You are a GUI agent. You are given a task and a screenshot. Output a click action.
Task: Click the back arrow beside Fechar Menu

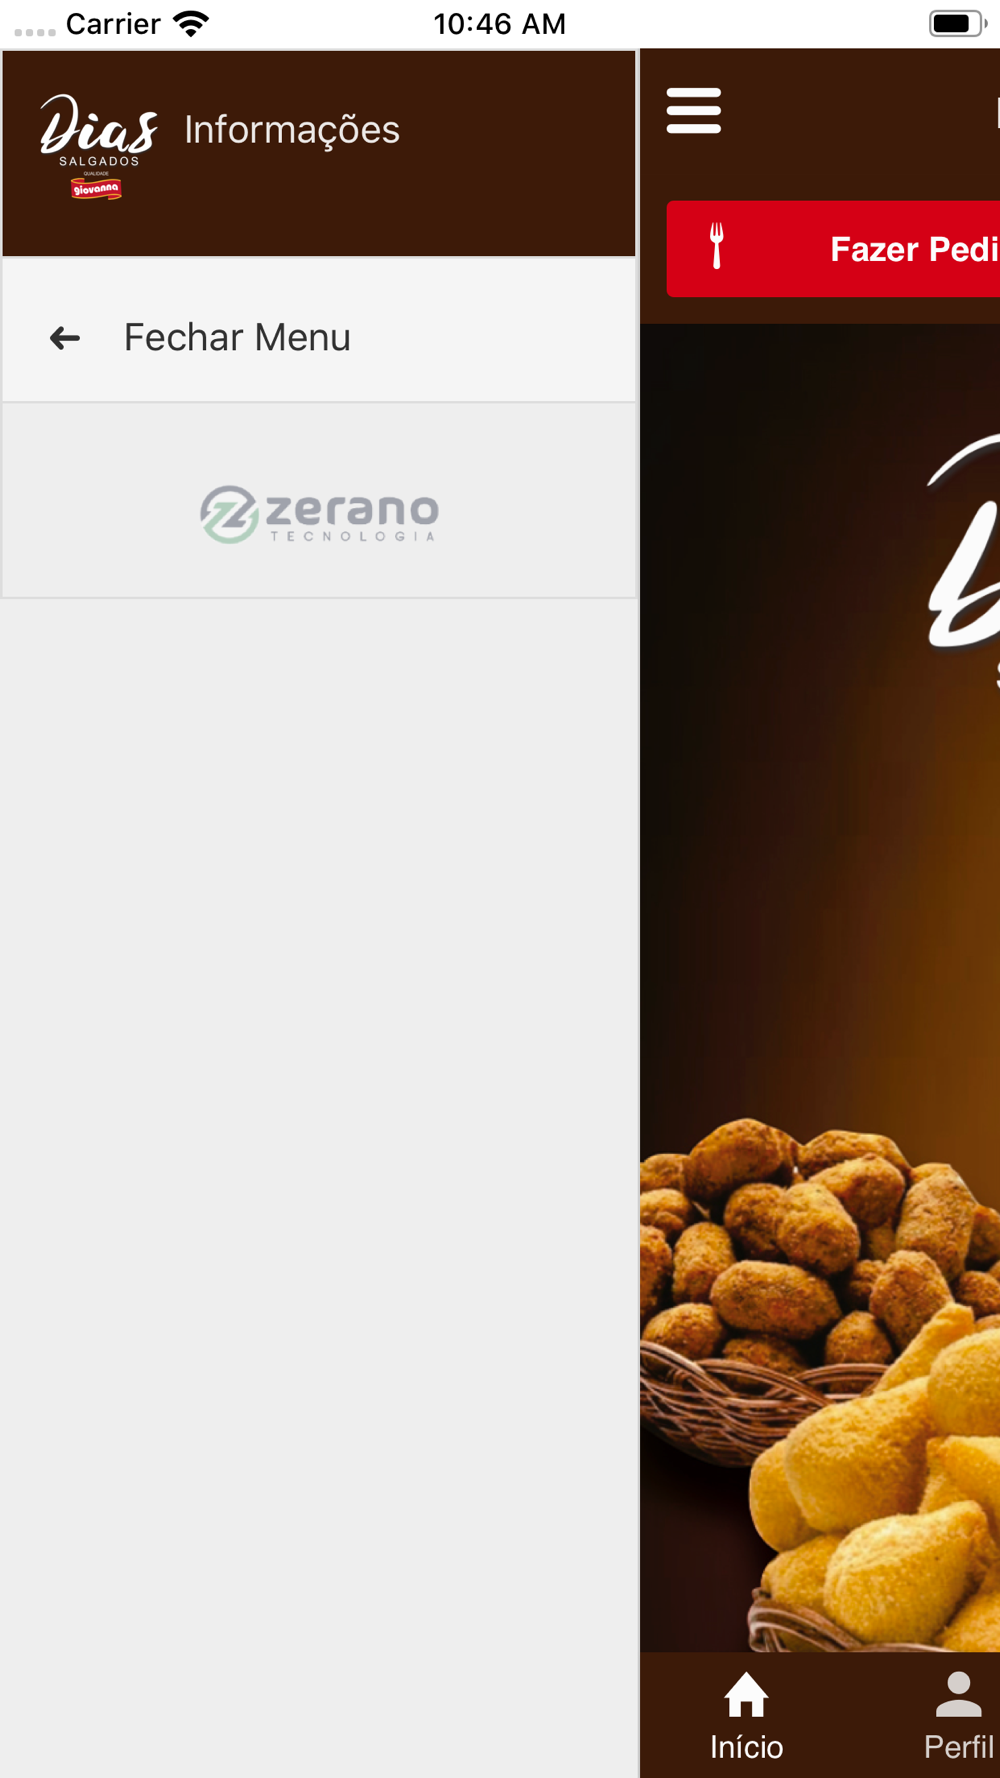click(x=65, y=338)
